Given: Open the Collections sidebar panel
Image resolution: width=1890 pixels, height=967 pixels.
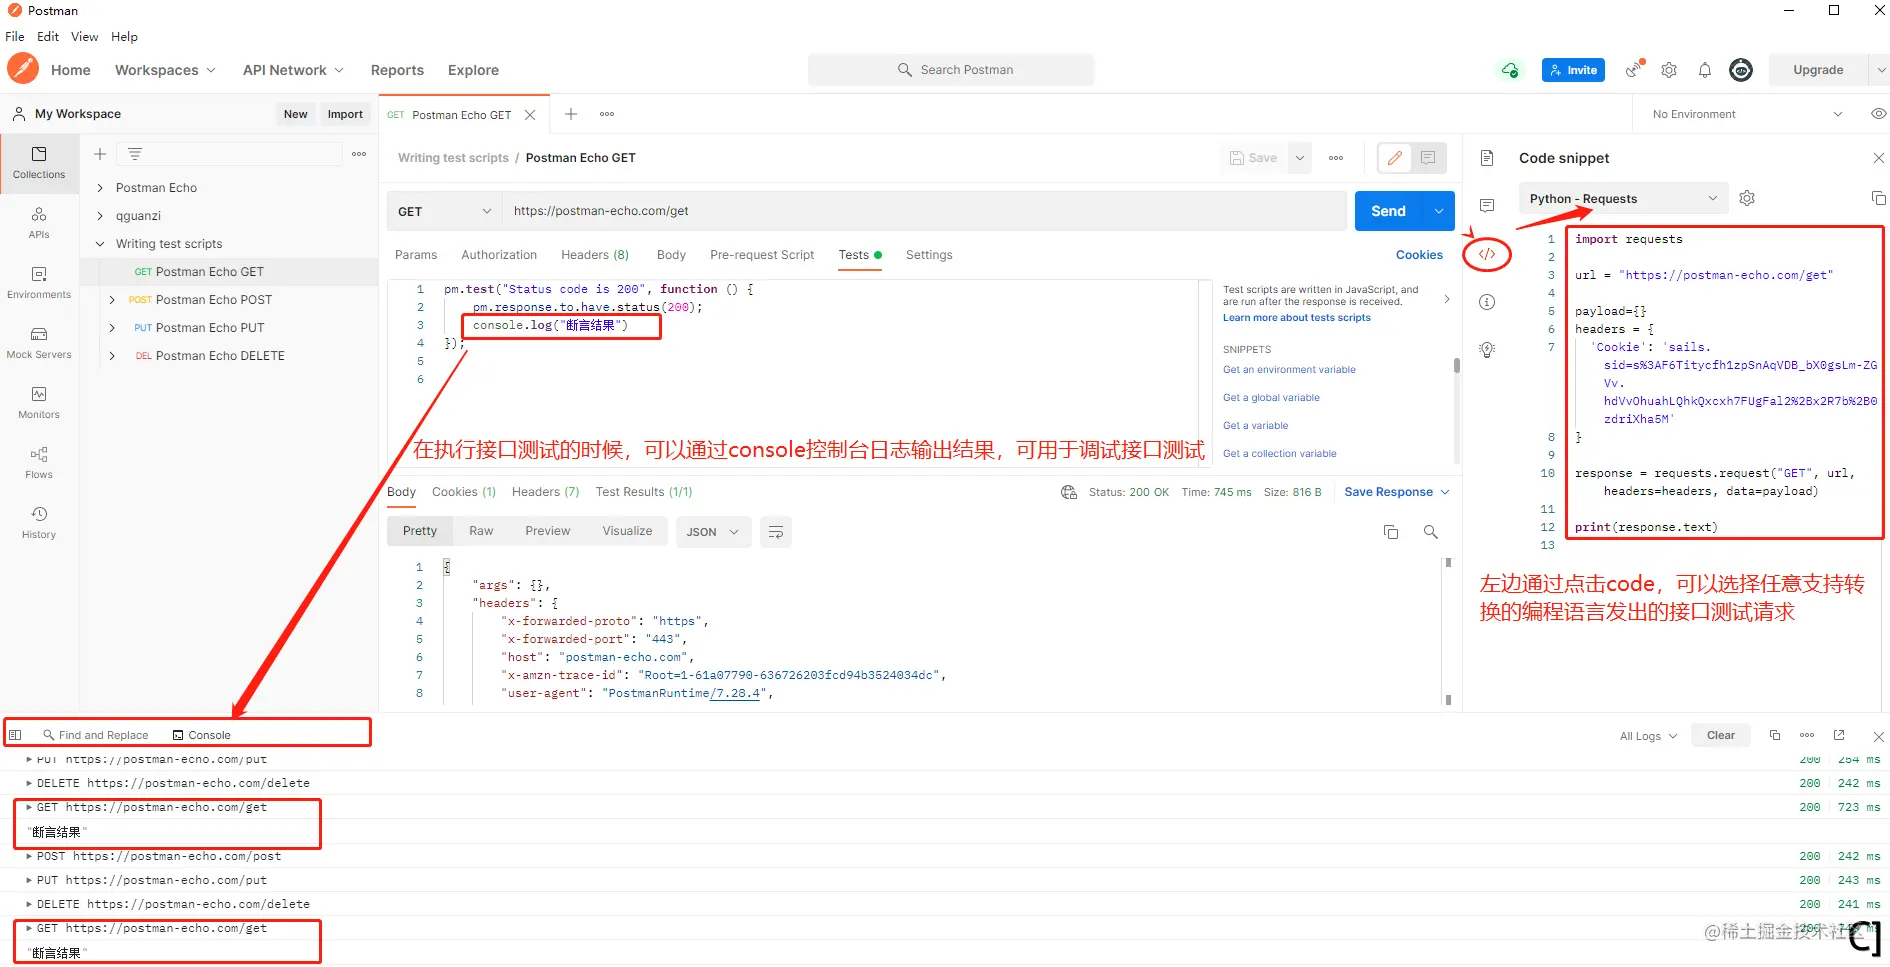Looking at the screenshot, I should pyautogui.click(x=39, y=163).
